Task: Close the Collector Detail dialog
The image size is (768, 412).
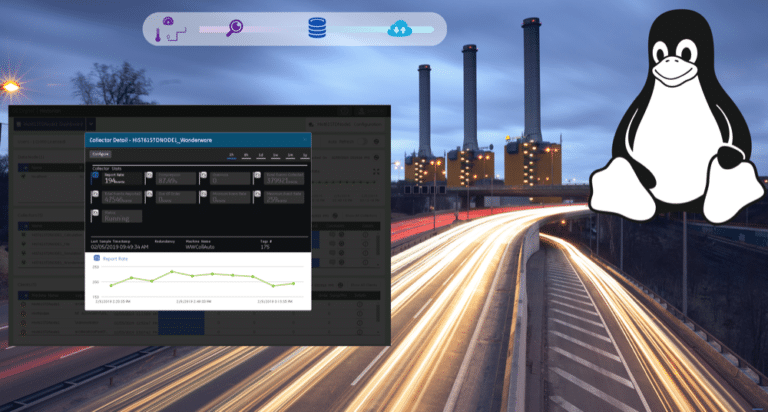Action: pyautogui.click(x=305, y=140)
